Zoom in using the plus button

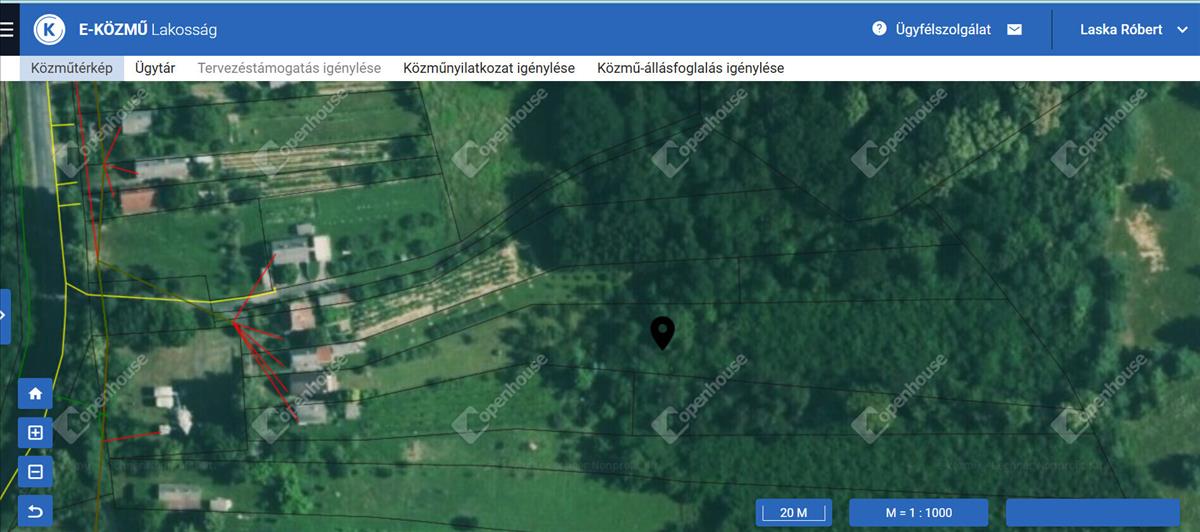coord(35,433)
